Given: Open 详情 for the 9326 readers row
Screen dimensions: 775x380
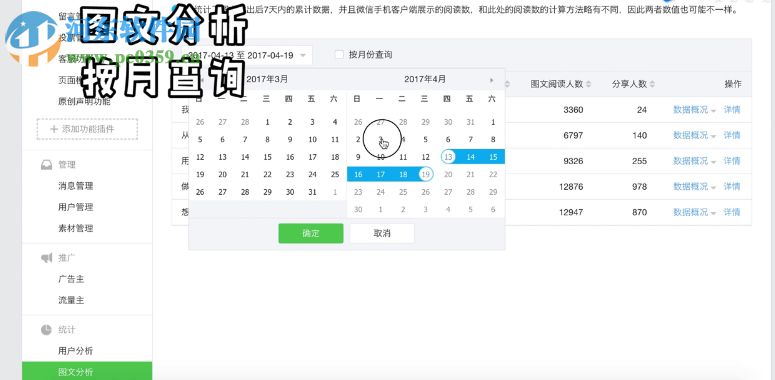Looking at the screenshot, I should coord(732,161).
